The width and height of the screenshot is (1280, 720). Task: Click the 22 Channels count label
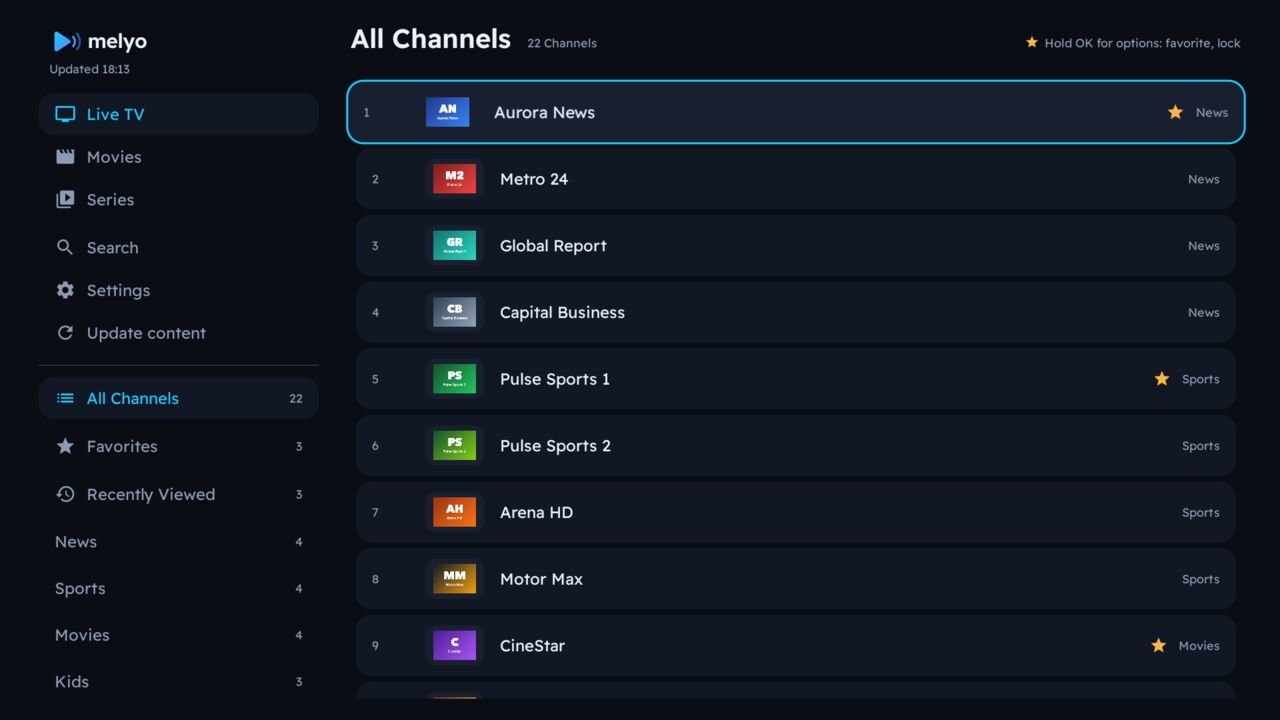tap(562, 43)
